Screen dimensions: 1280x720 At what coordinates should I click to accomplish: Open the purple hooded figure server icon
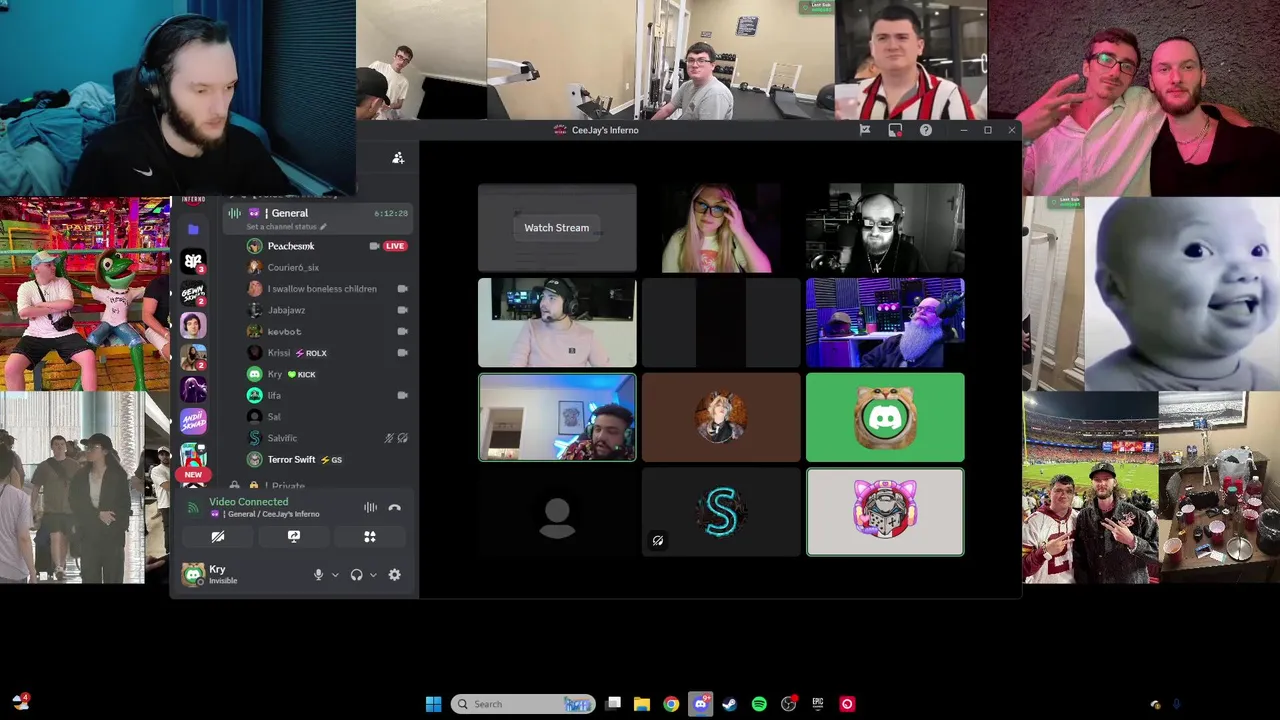pyautogui.click(x=193, y=389)
